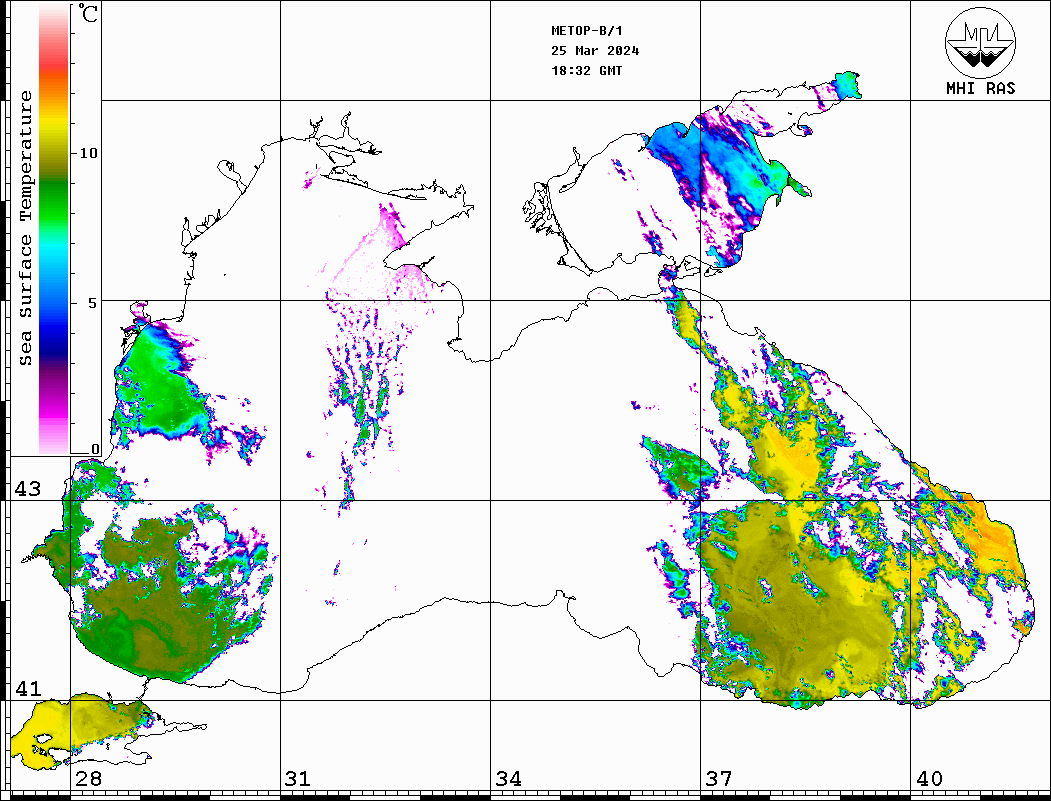Click longitude label '37'
1051x801 pixels.
719,779
